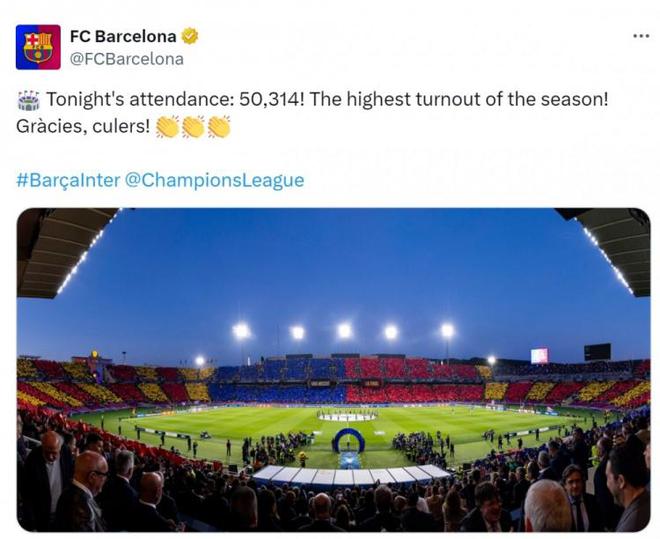Image resolution: width=660 pixels, height=539 pixels.
Task: Click the gold verified badge
Action: 190,37
